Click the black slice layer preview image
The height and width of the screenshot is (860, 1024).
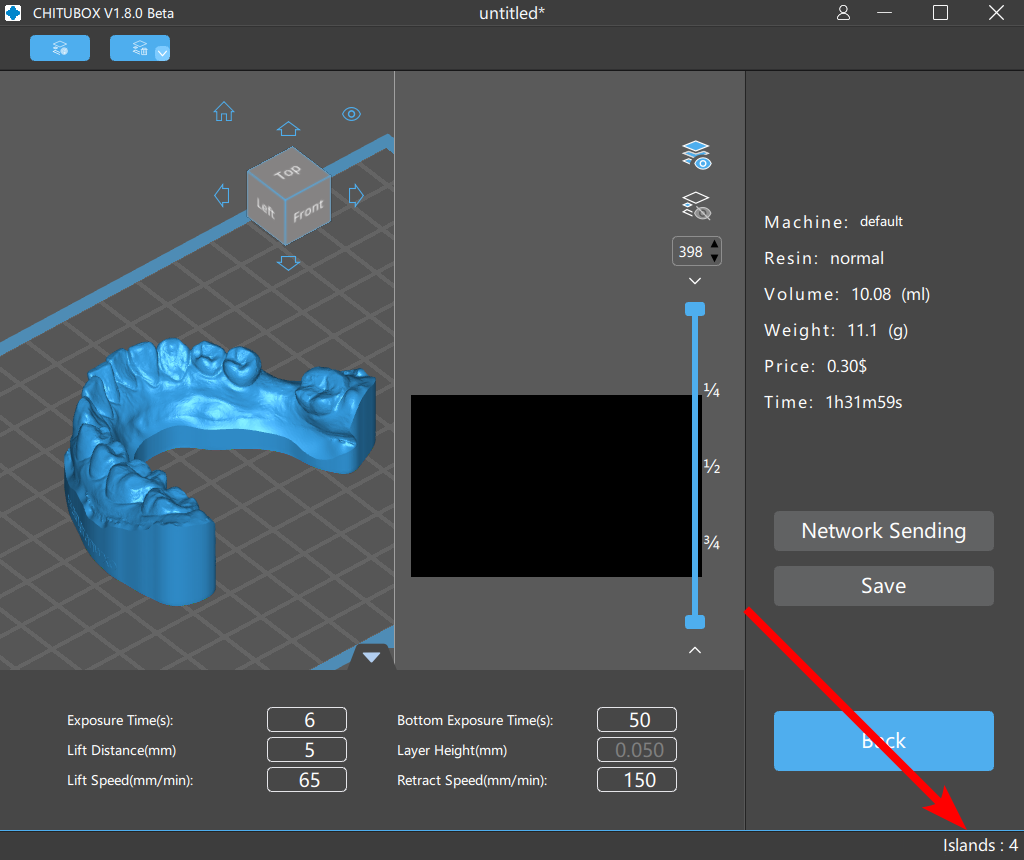point(556,486)
